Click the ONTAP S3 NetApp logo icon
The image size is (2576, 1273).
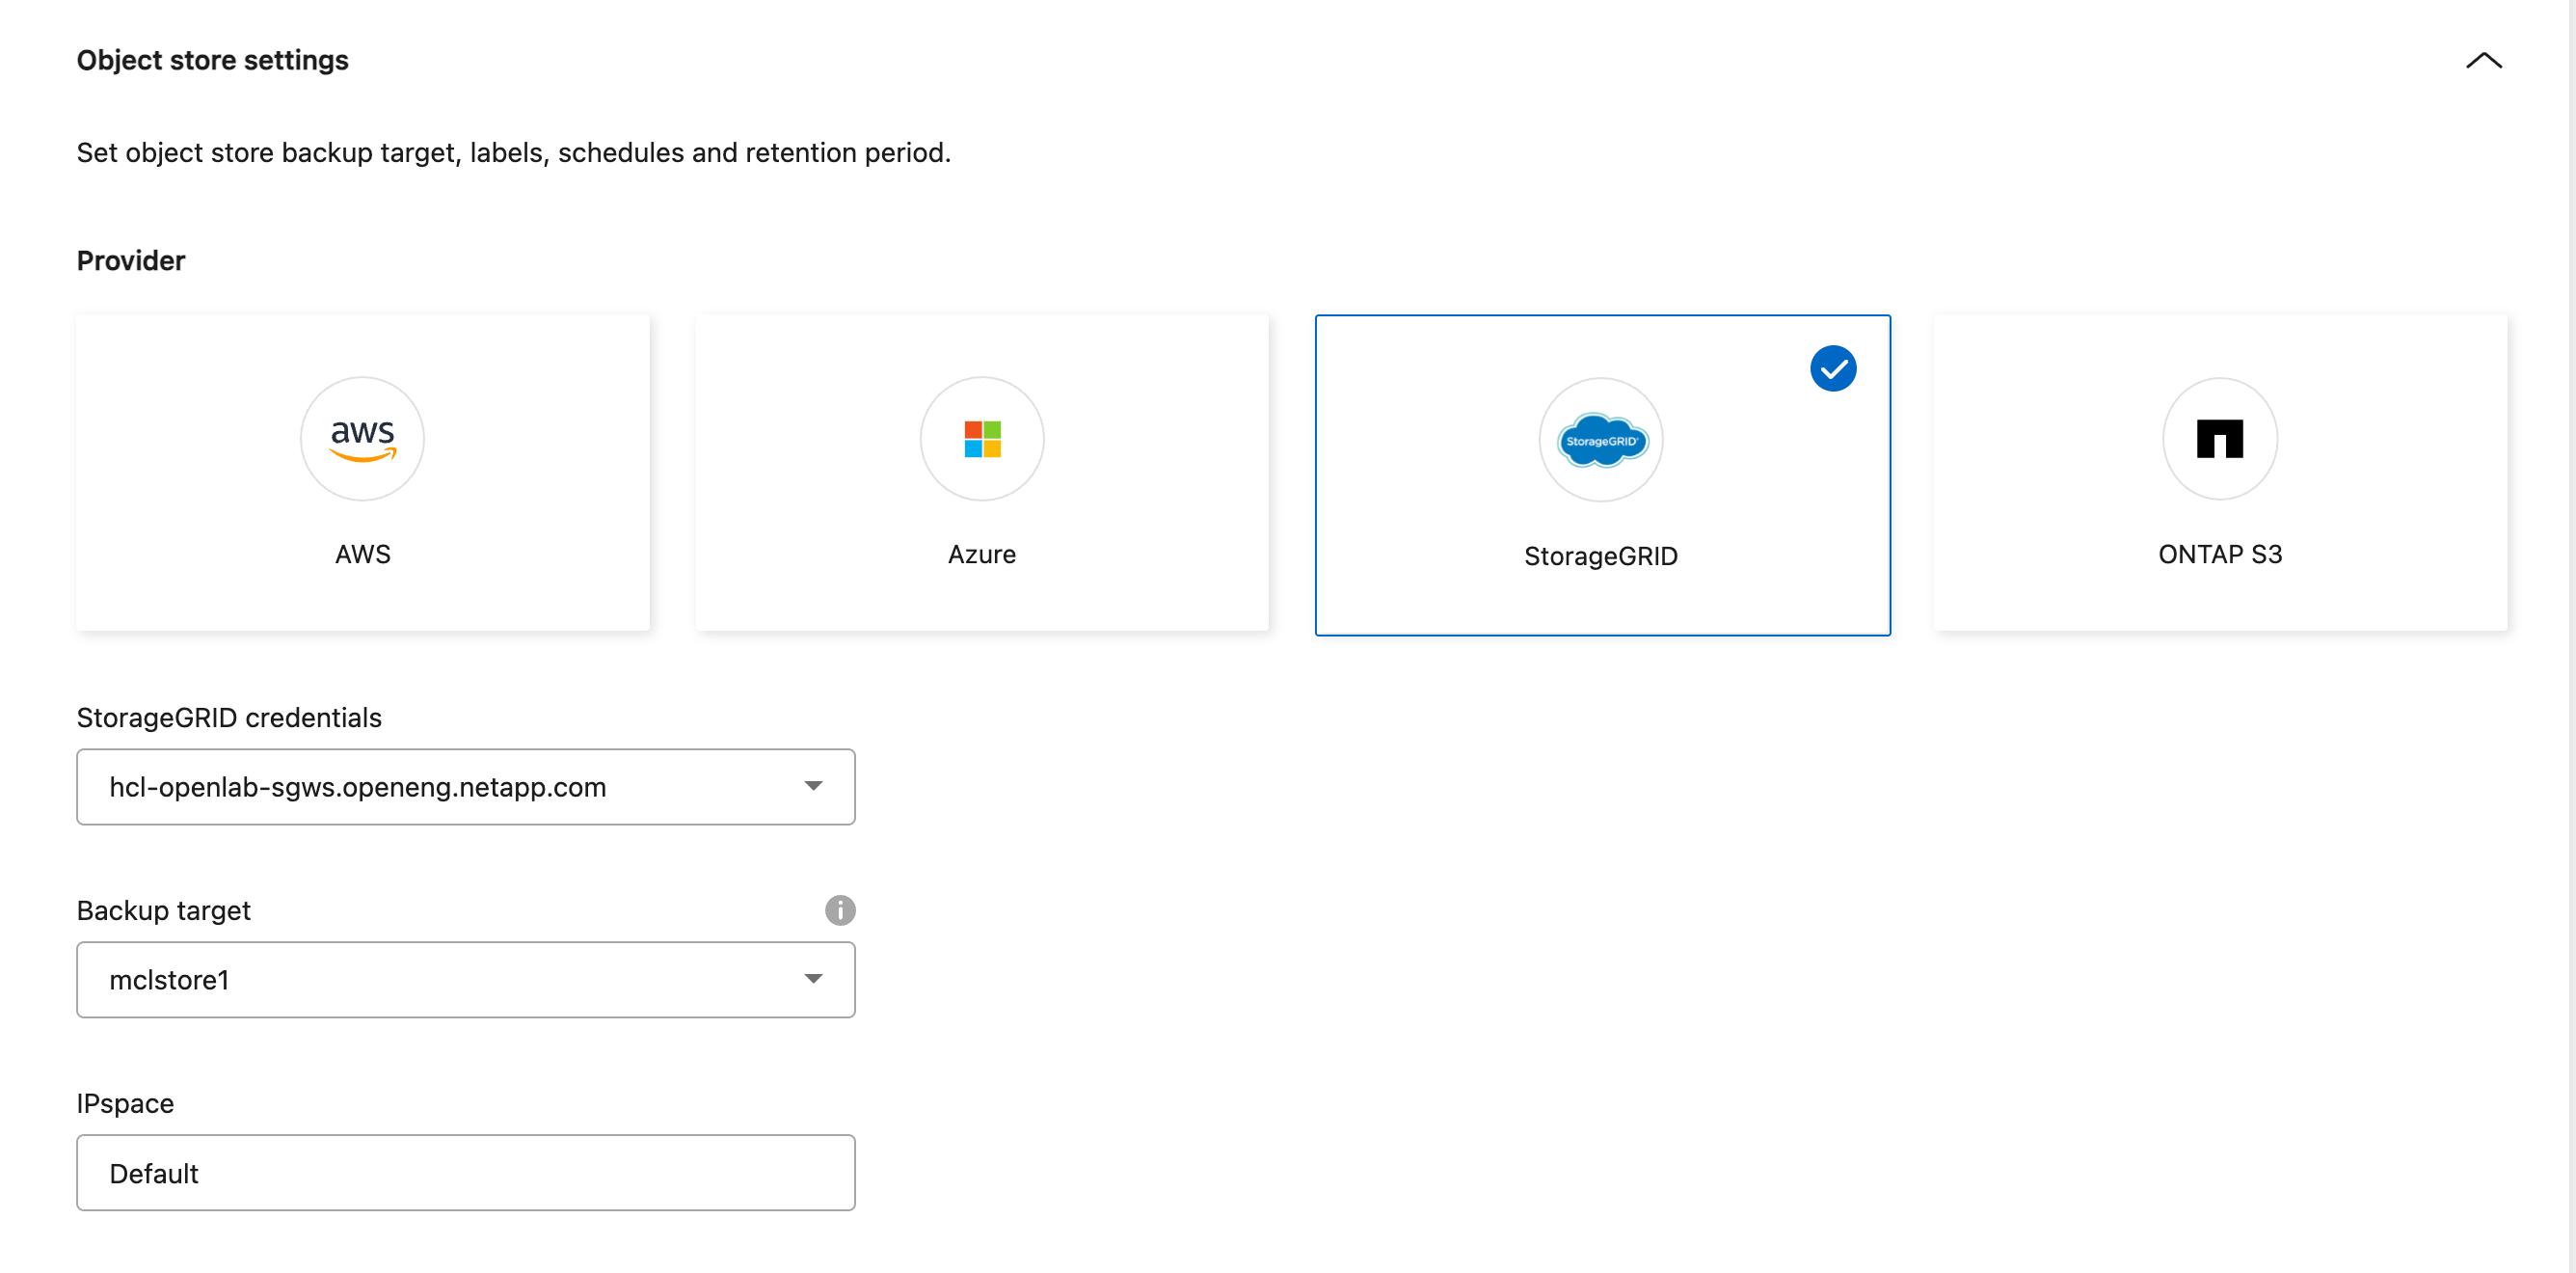2220,439
